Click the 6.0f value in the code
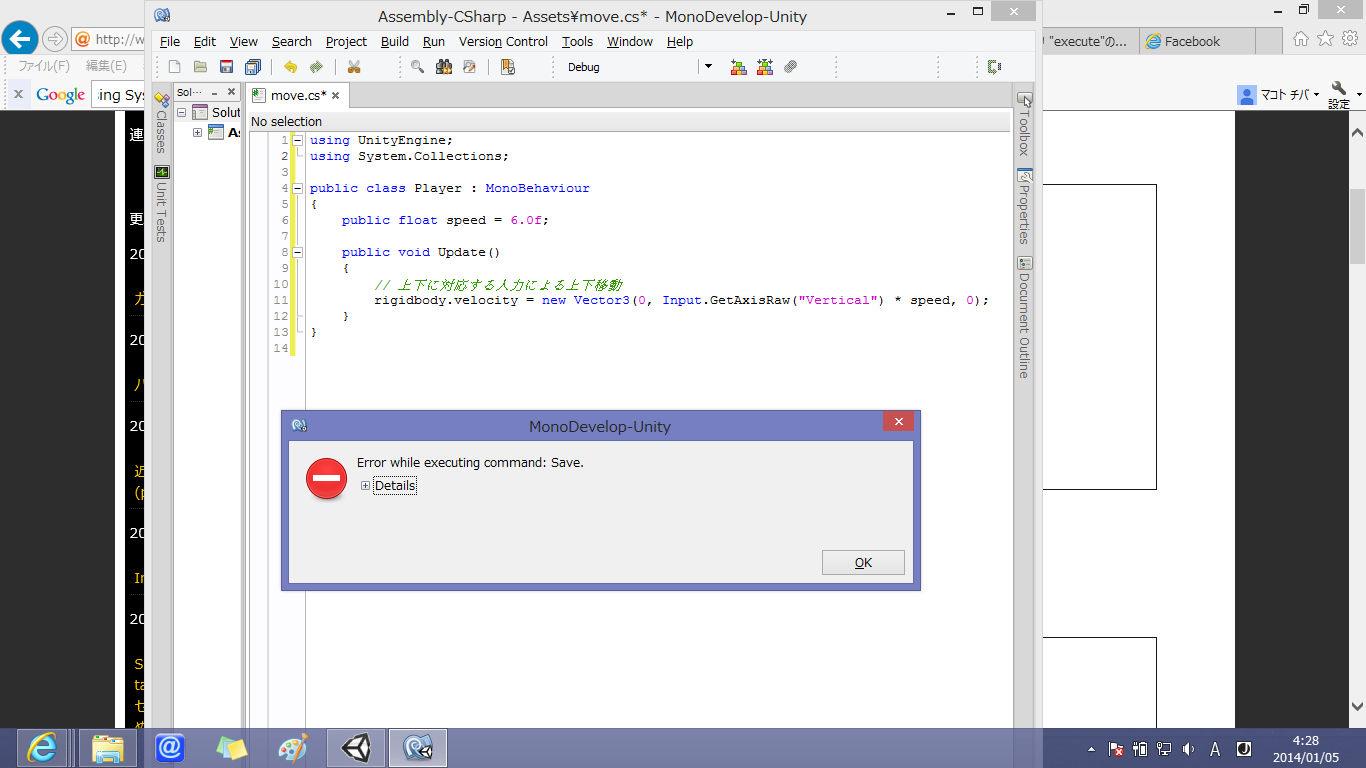This screenshot has height=768, width=1366. tap(526, 220)
